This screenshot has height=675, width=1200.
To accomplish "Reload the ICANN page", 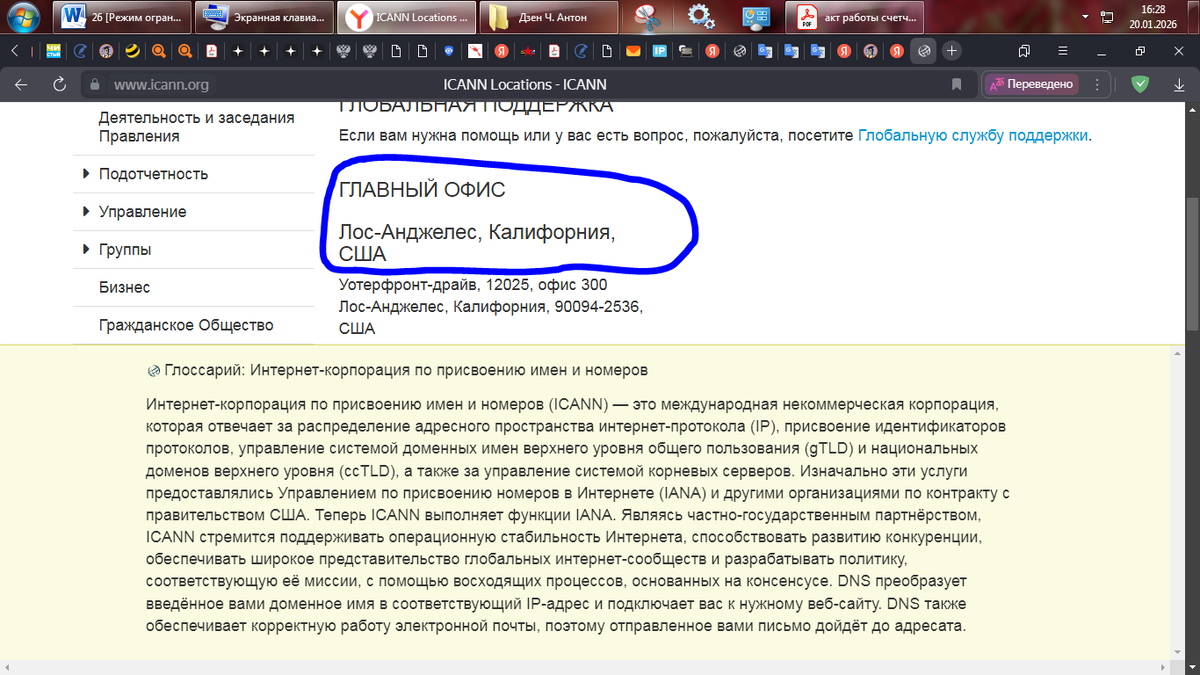I will click(x=60, y=84).
